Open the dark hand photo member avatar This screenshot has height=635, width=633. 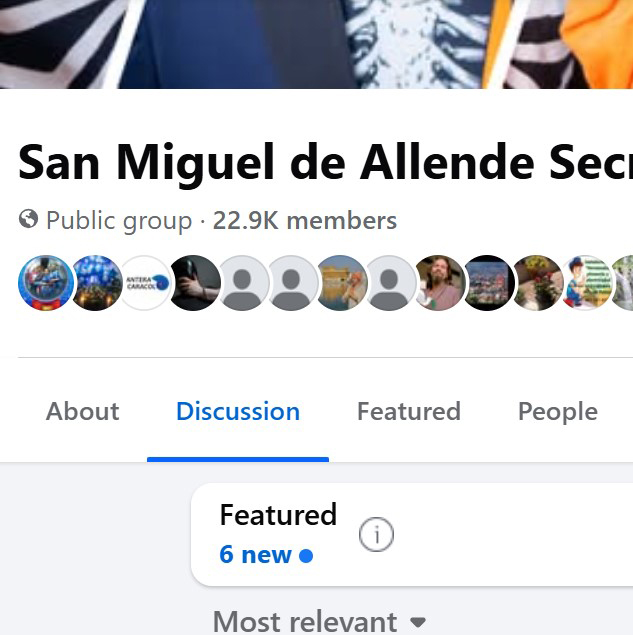click(x=195, y=283)
